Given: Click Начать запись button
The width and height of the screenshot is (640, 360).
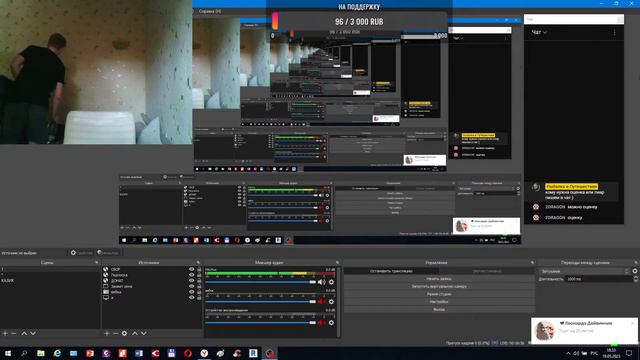Looking at the screenshot, I should point(439,279).
